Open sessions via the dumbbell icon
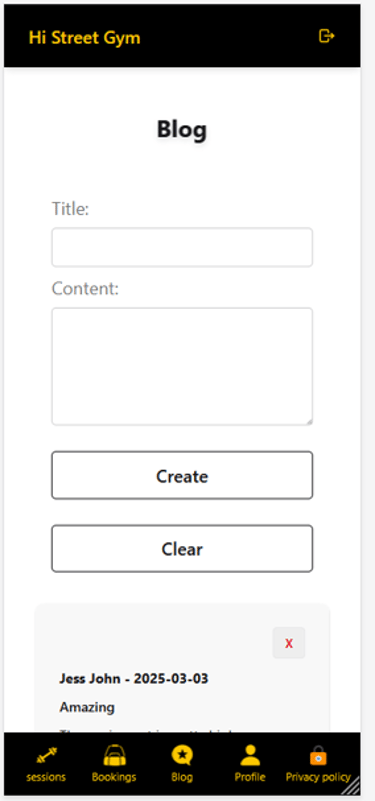375x801 pixels. tap(46, 756)
